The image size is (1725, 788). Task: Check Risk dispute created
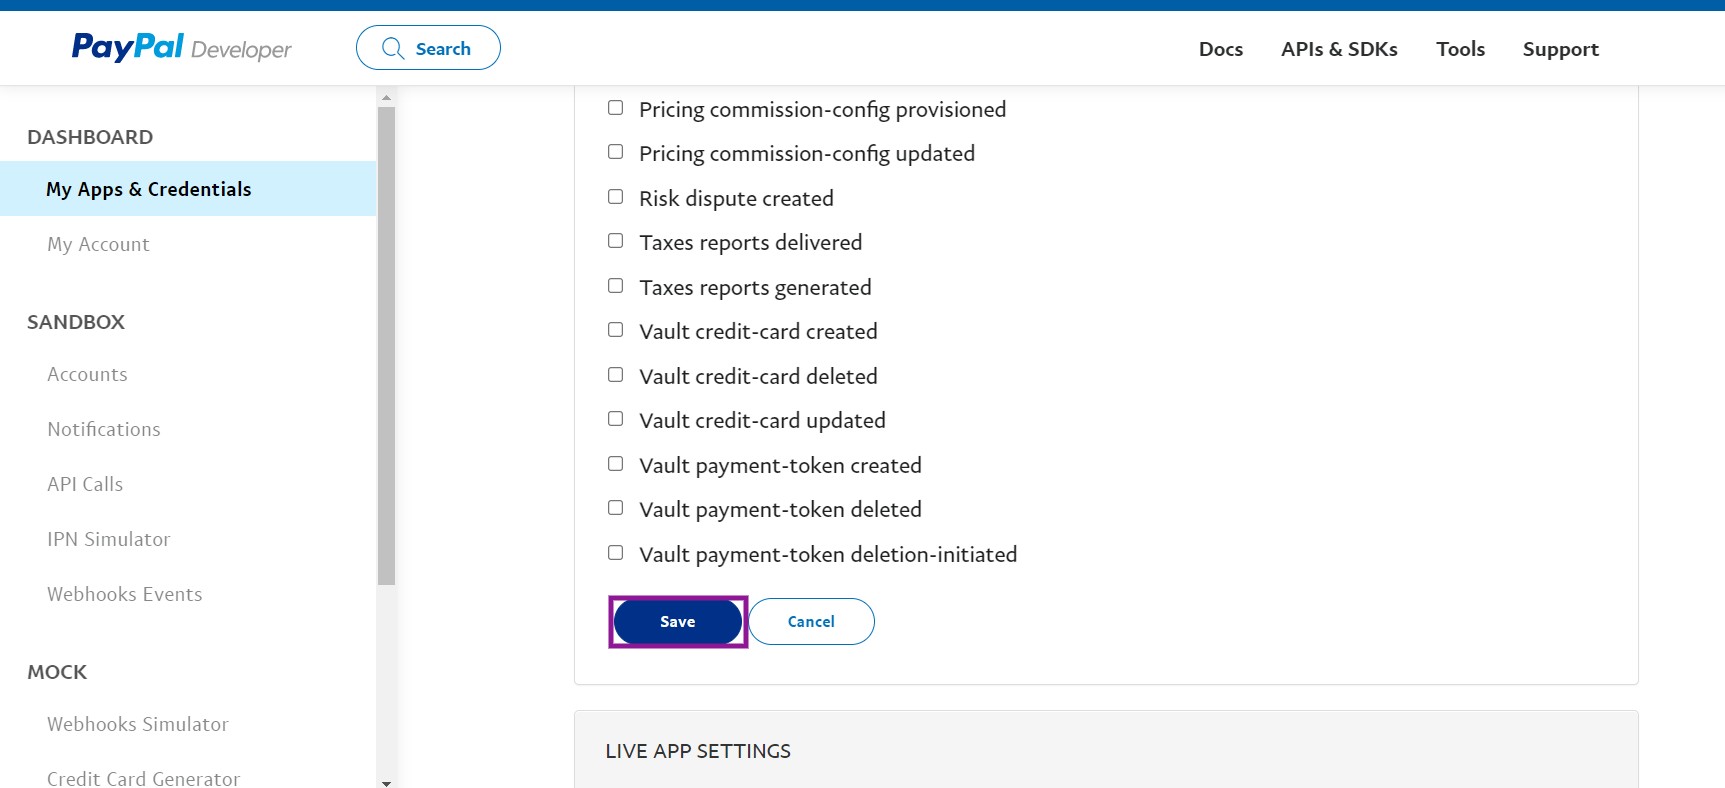[616, 197]
